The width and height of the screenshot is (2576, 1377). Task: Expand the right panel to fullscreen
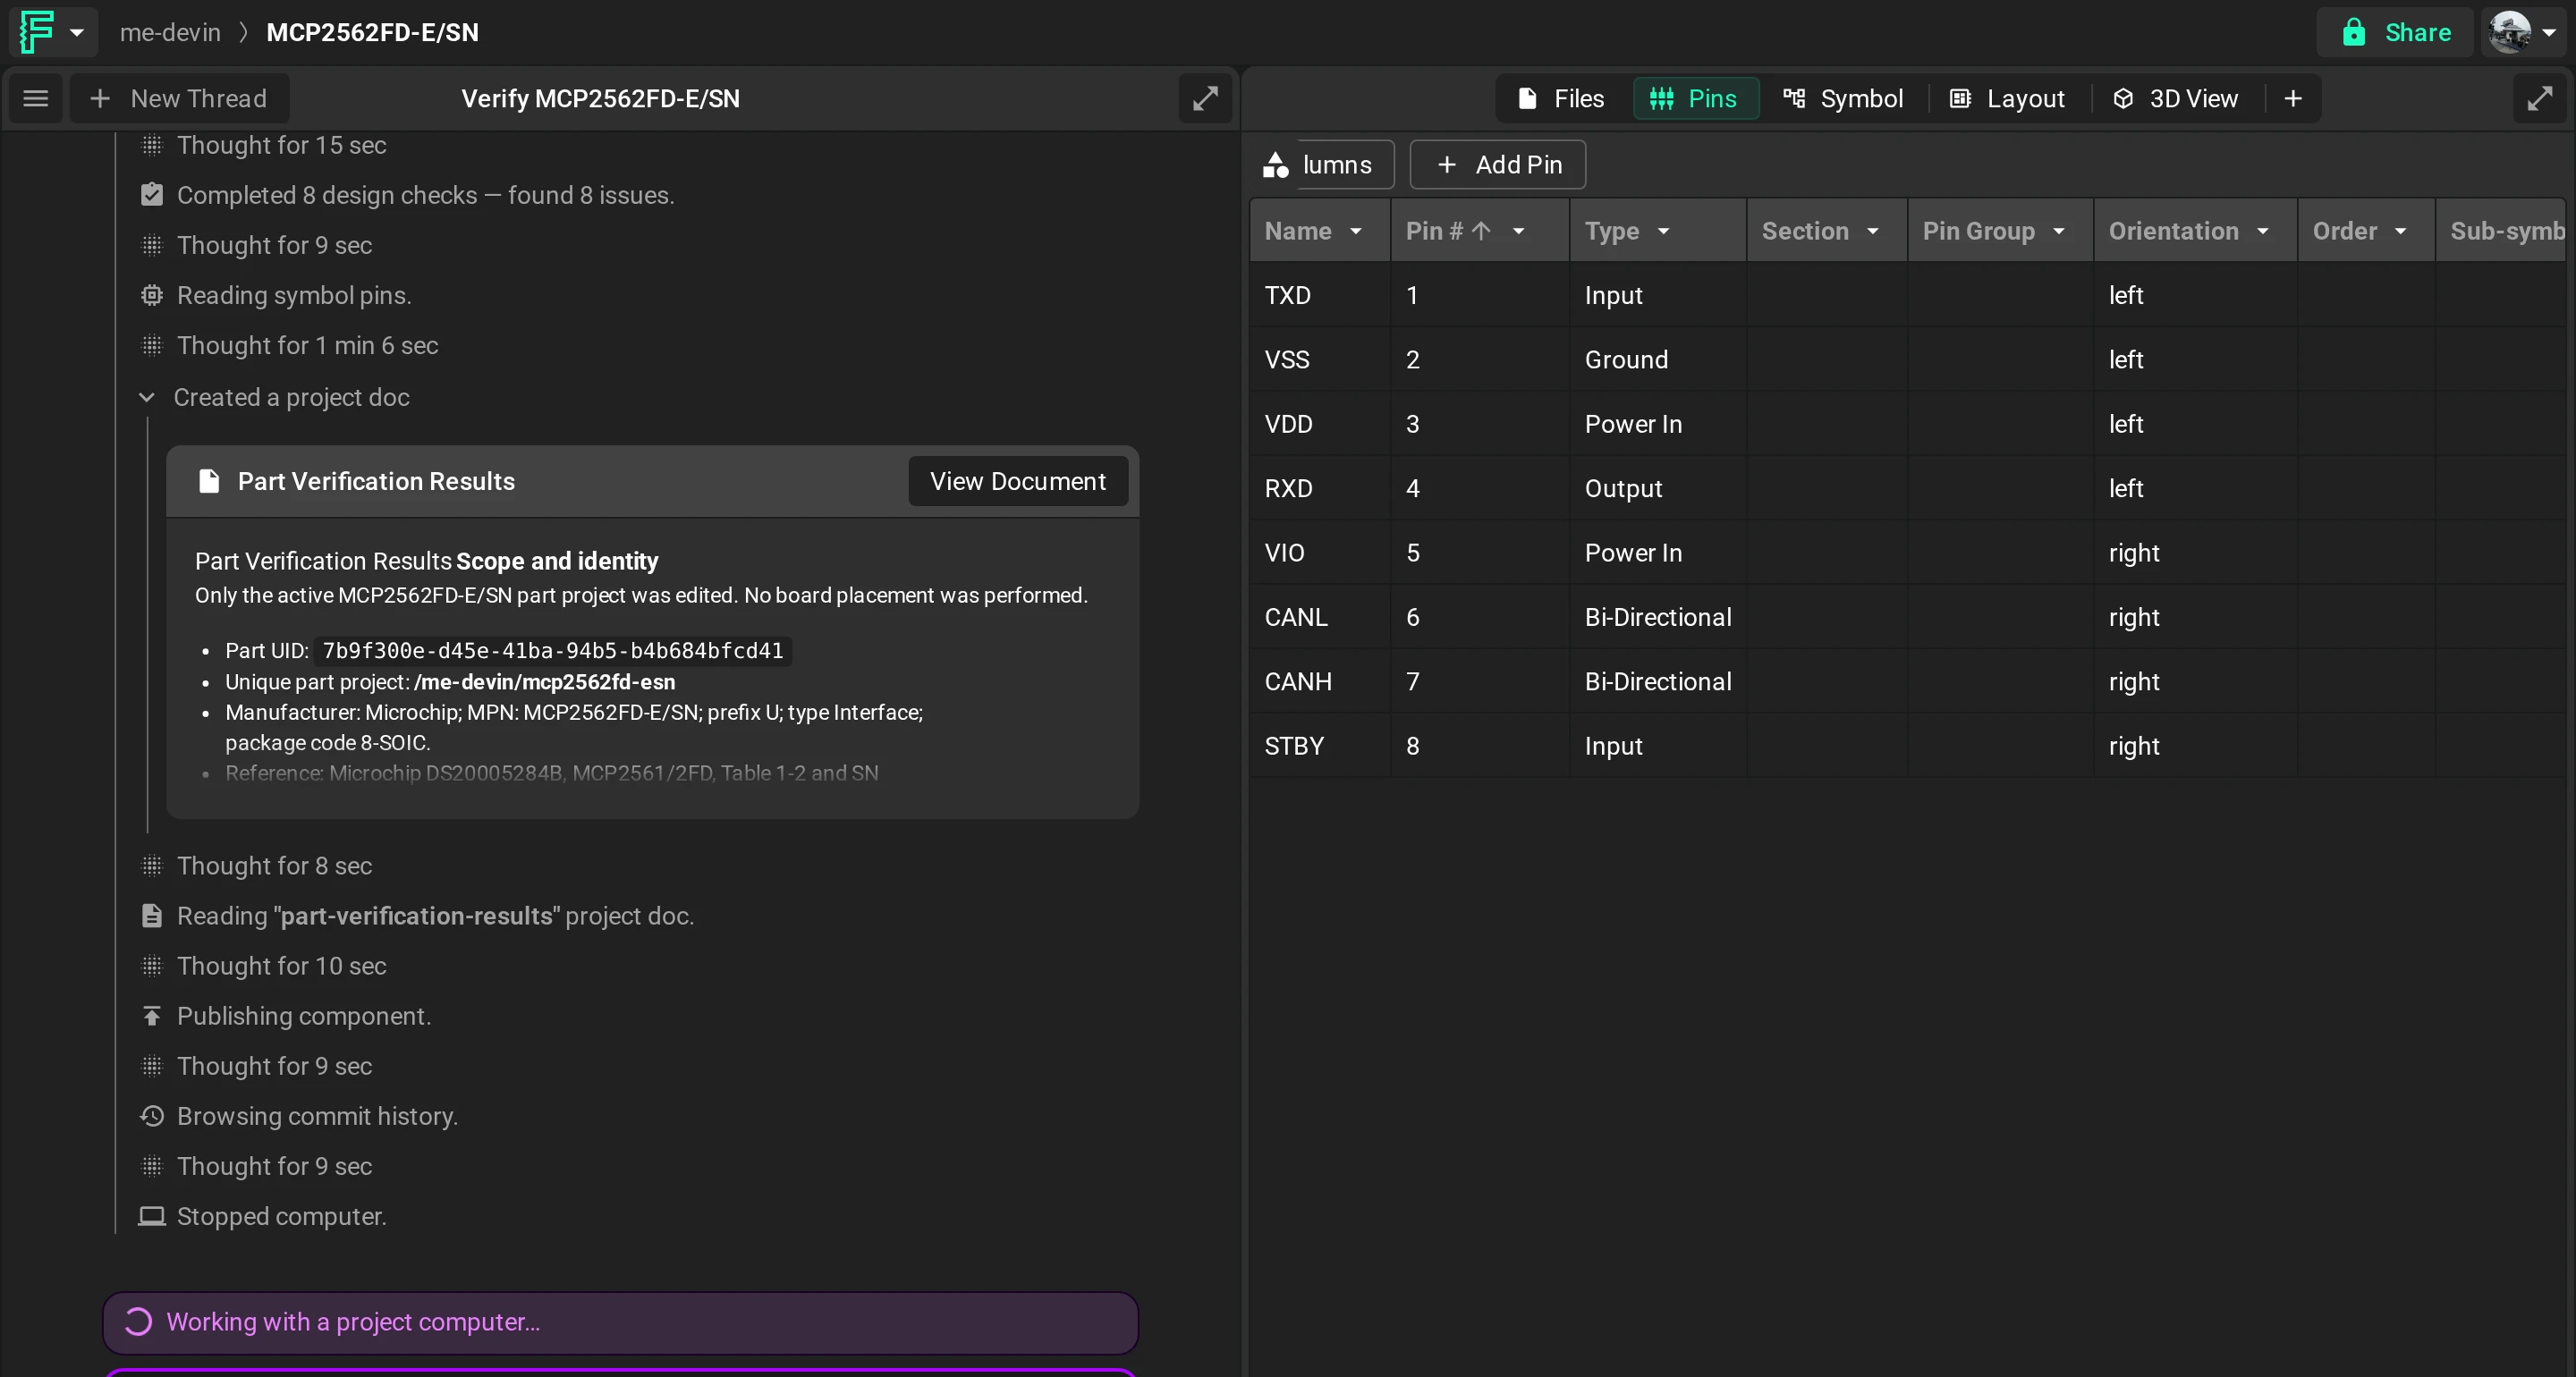(2540, 98)
